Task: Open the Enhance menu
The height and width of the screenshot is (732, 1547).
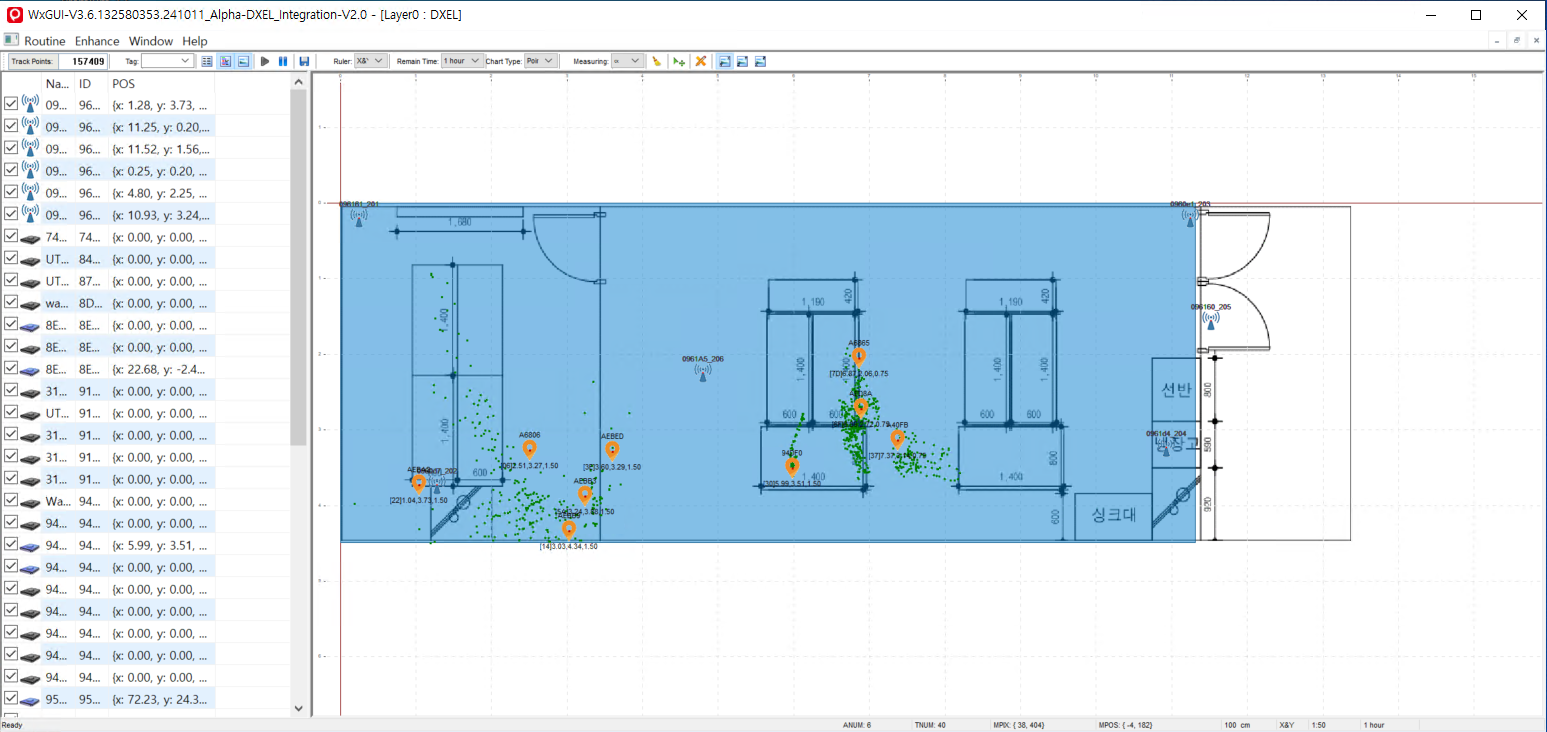Action: (x=97, y=41)
